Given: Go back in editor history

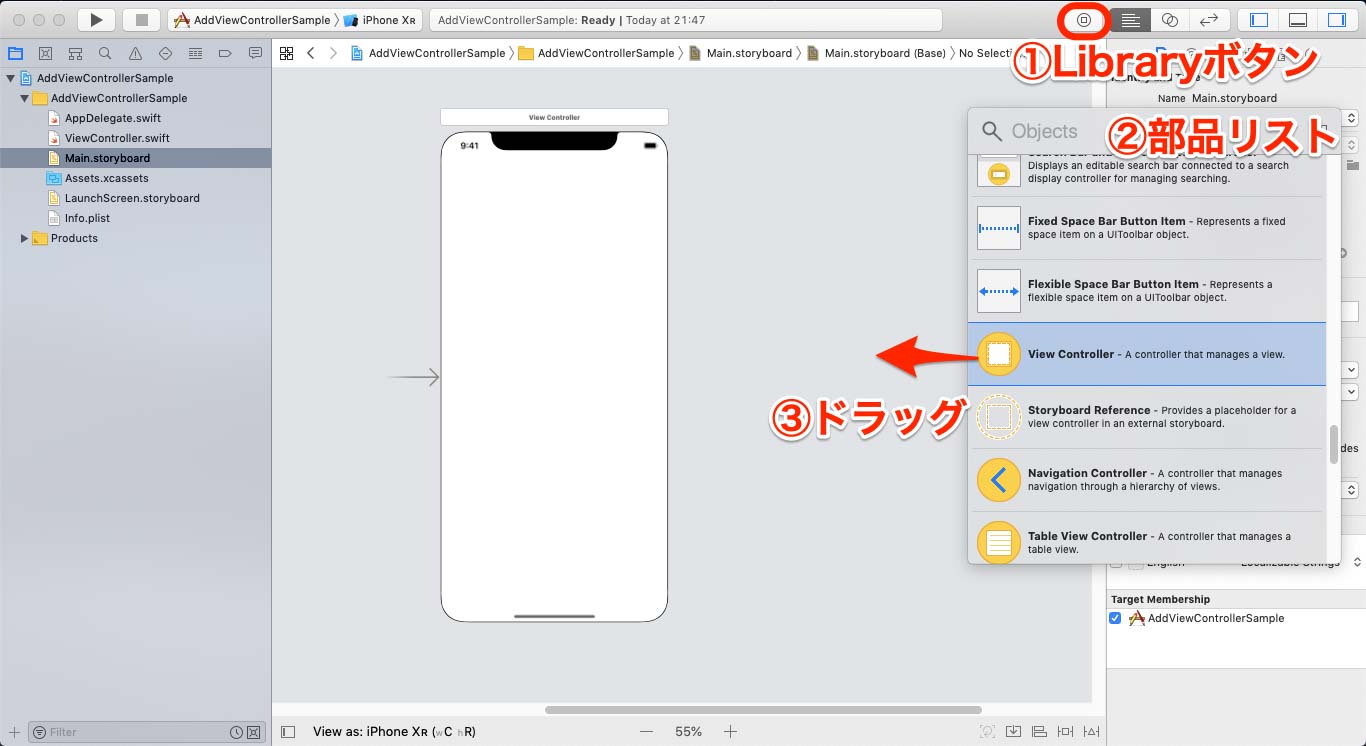Looking at the screenshot, I should point(311,53).
